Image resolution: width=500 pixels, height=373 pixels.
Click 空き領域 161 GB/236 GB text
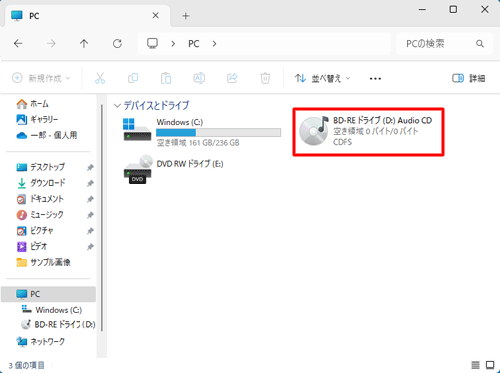[198, 143]
